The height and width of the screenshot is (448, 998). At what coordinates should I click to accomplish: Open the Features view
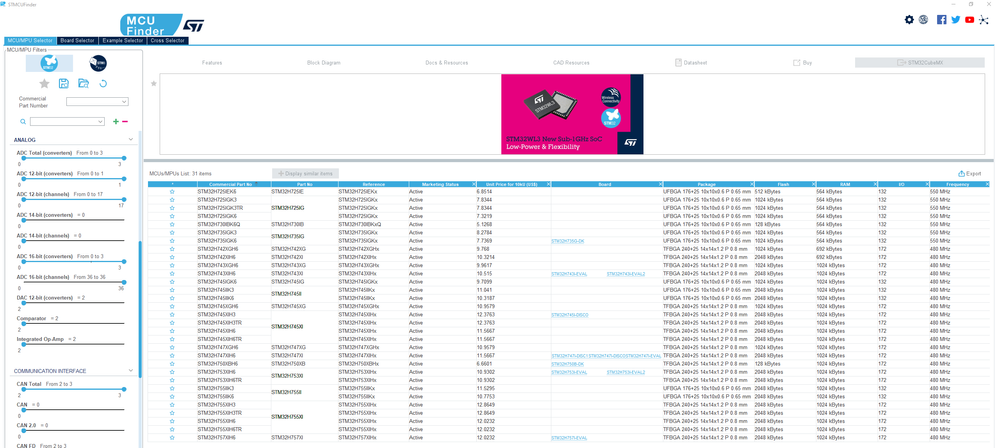(212, 63)
